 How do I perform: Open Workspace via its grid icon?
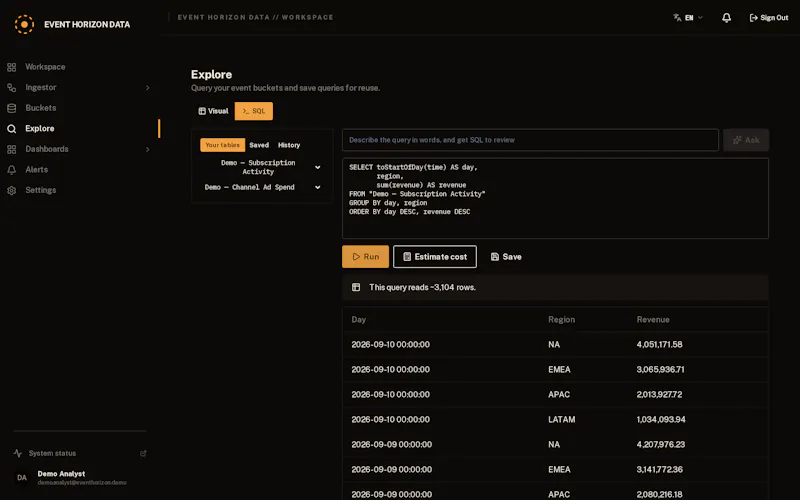tap(11, 67)
